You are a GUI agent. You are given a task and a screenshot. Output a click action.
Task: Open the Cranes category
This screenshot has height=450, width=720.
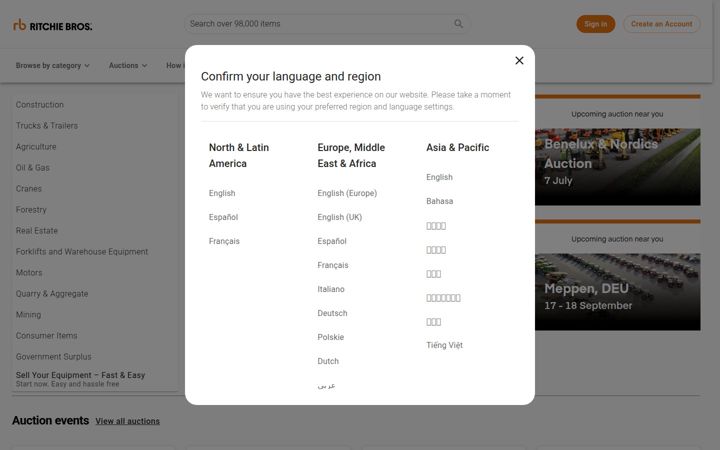click(x=28, y=189)
